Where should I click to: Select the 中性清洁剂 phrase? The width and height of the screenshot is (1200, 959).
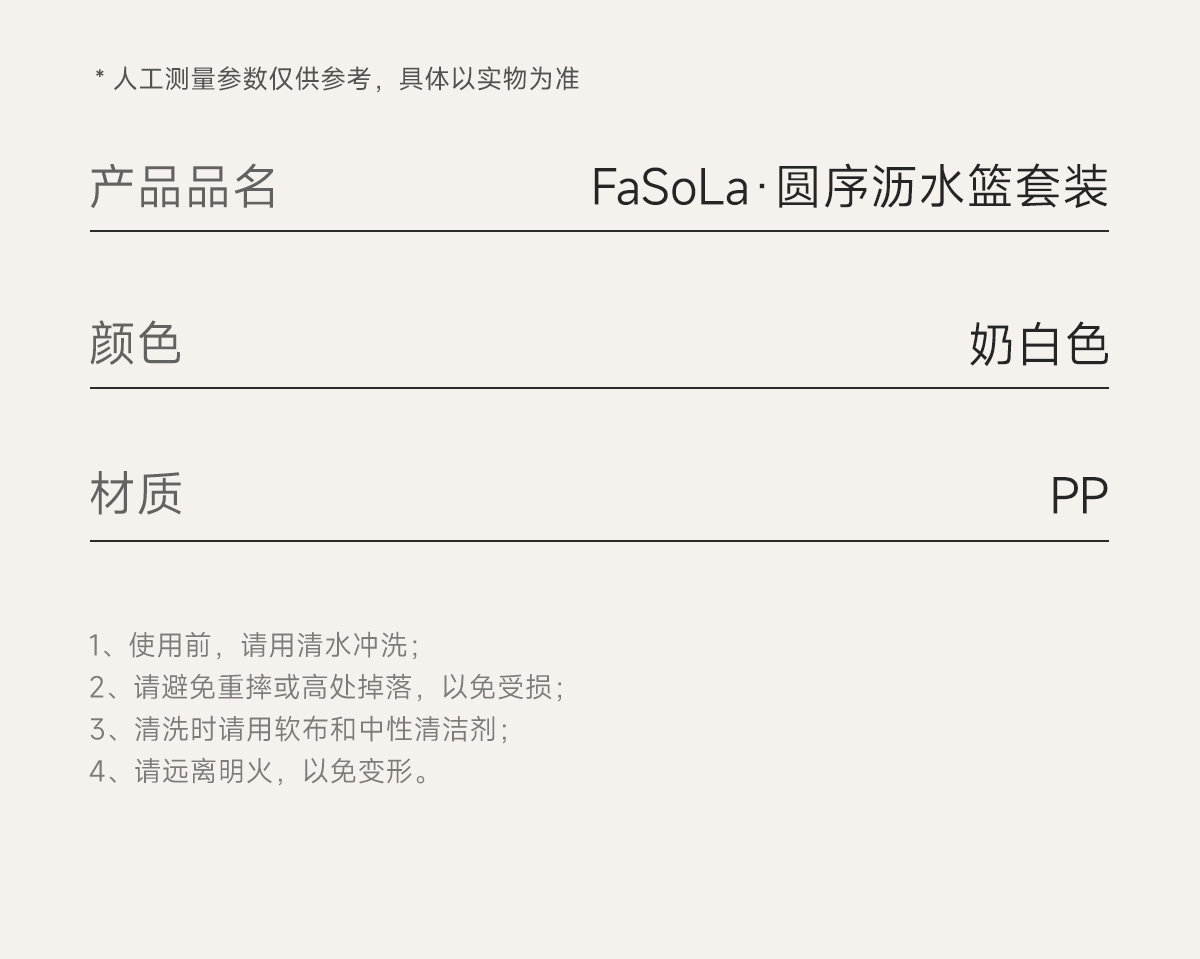441,729
